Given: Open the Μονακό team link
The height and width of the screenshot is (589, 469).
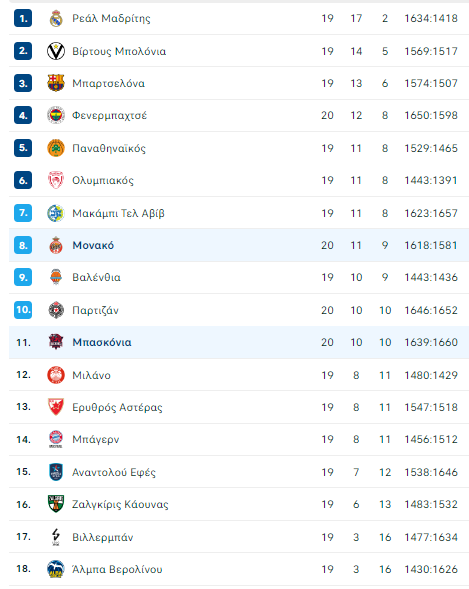Looking at the screenshot, I should coord(93,245).
